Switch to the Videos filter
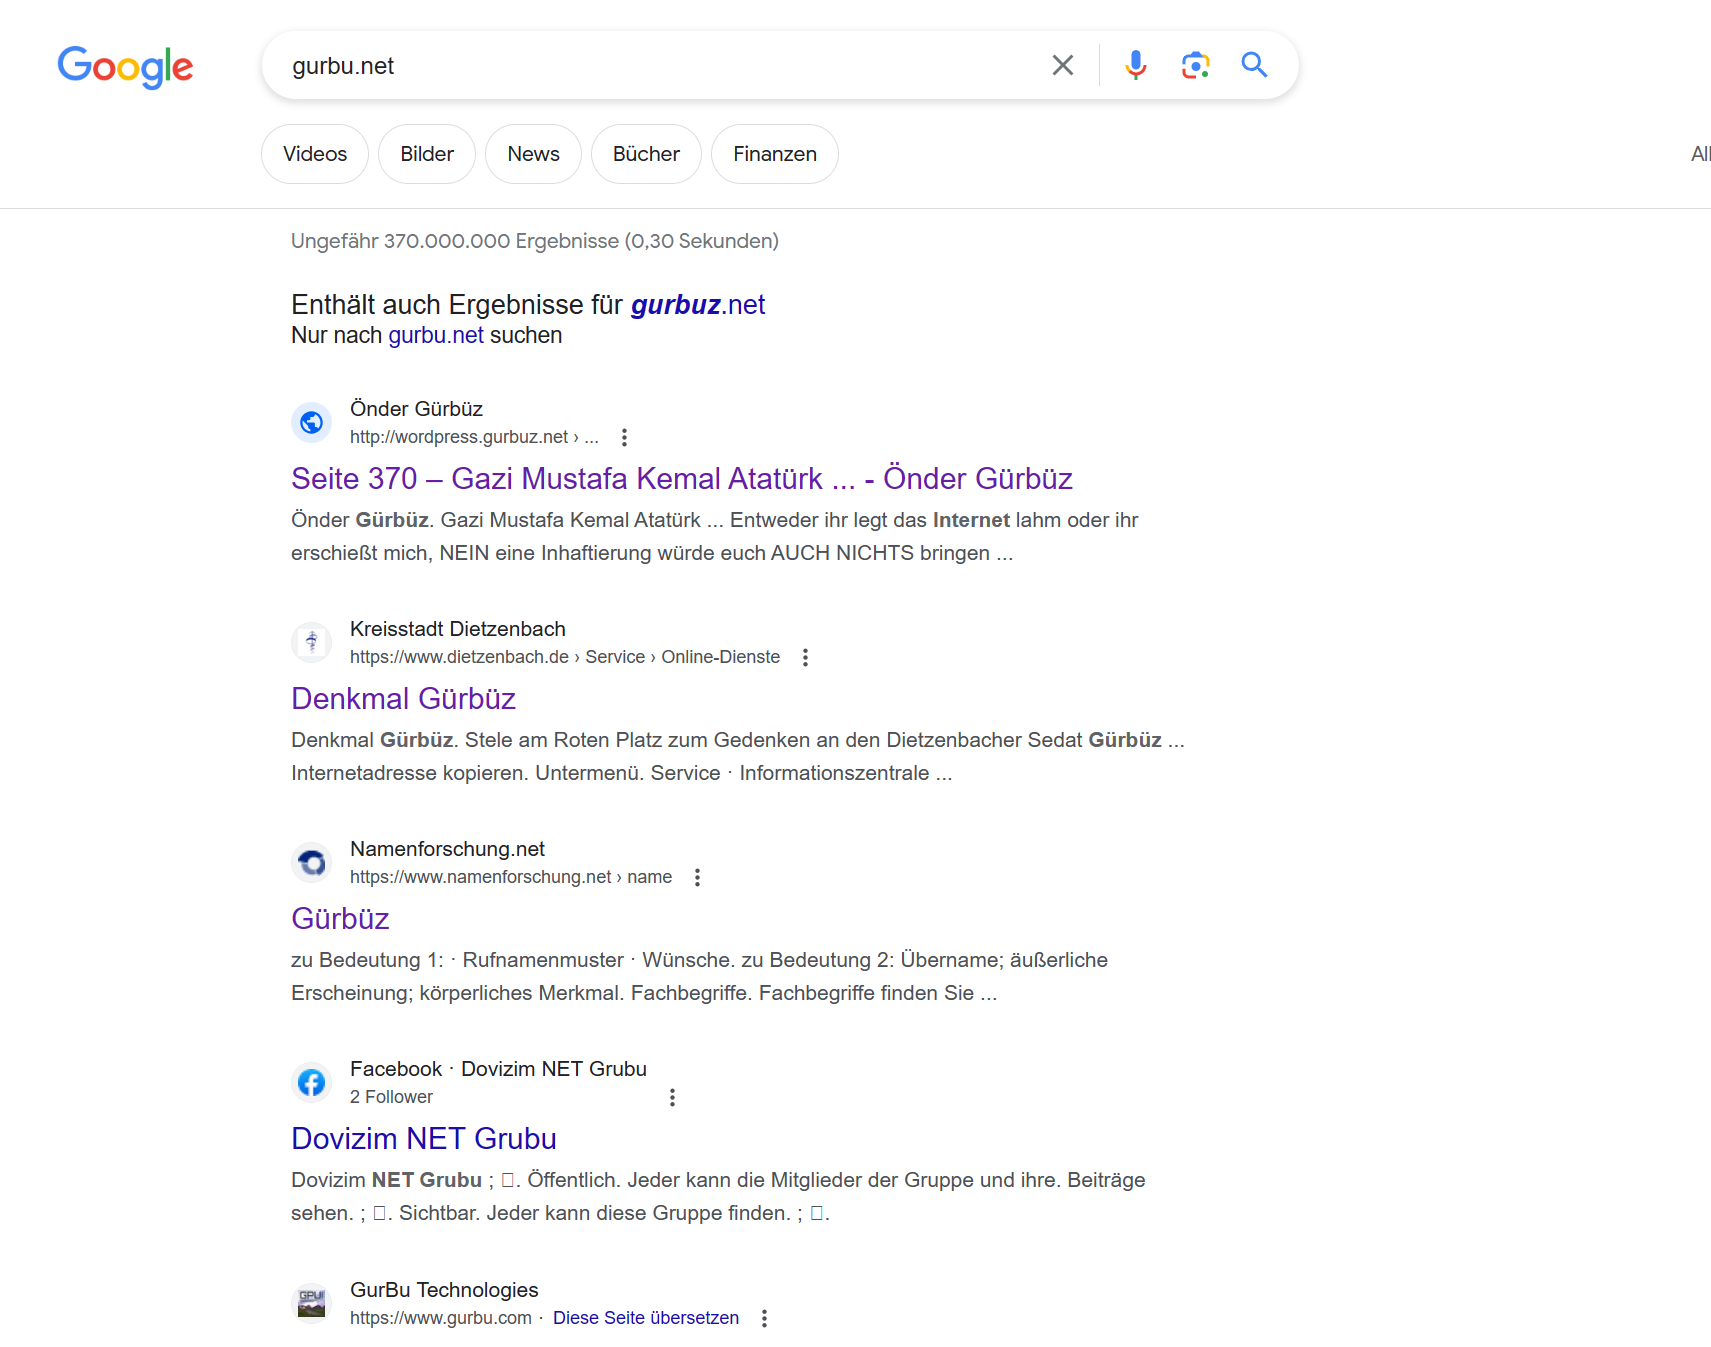 [x=315, y=154]
